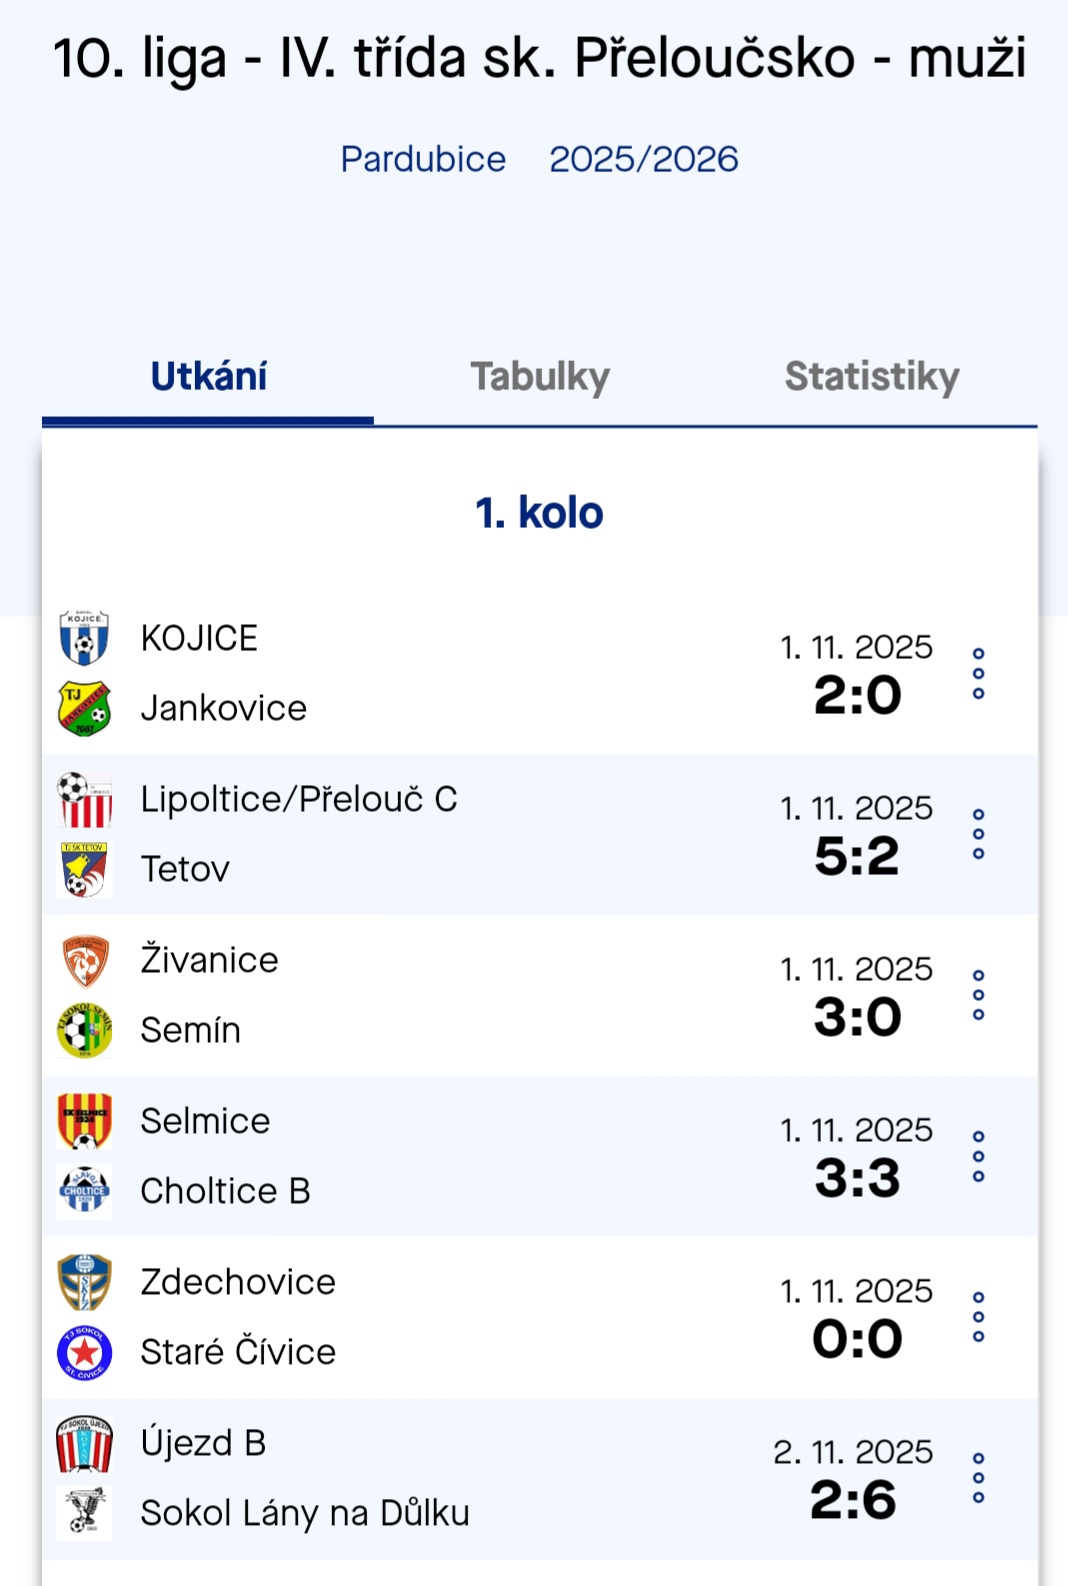
Task: Click the KOJICE team crest icon
Action: 84,638
